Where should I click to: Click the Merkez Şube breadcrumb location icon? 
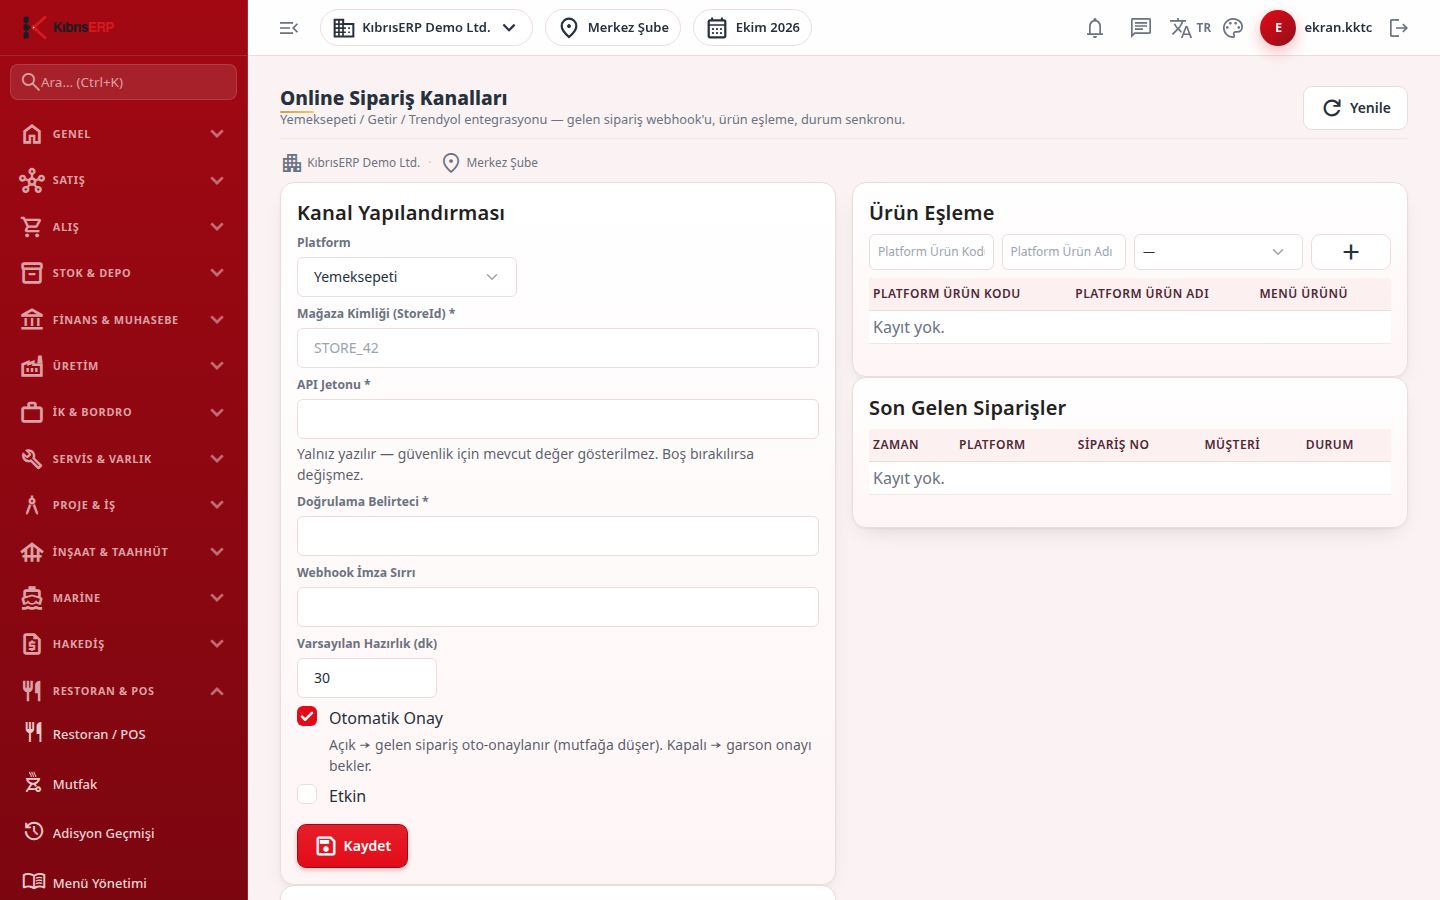click(451, 163)
